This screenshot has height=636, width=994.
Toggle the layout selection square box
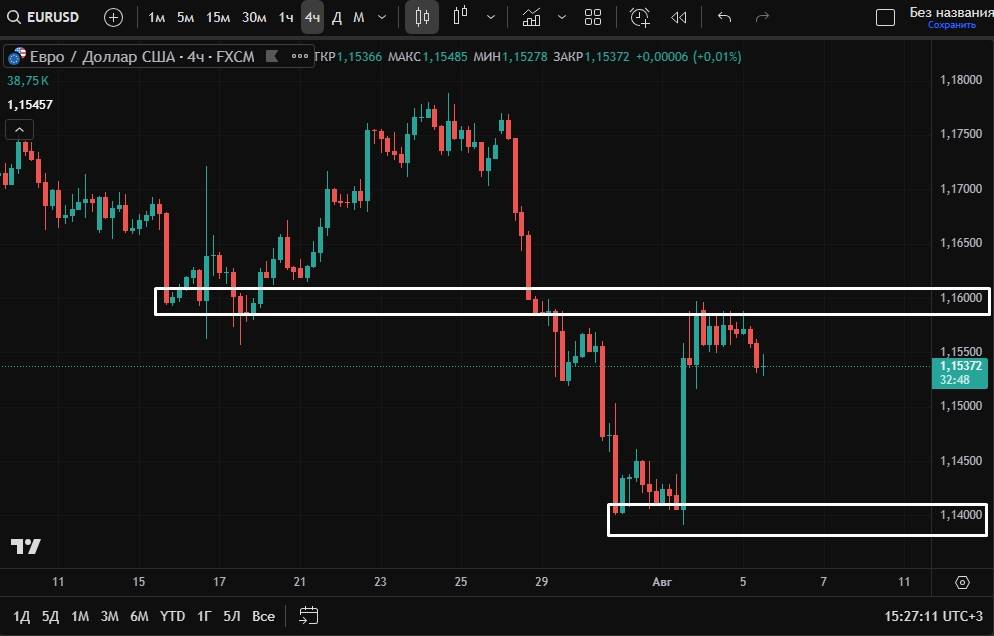point(885,17)
